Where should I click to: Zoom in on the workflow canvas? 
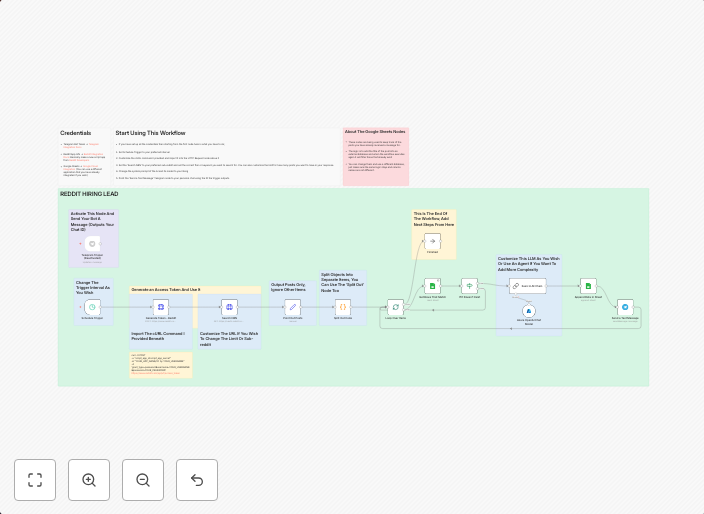pos(89,480)
